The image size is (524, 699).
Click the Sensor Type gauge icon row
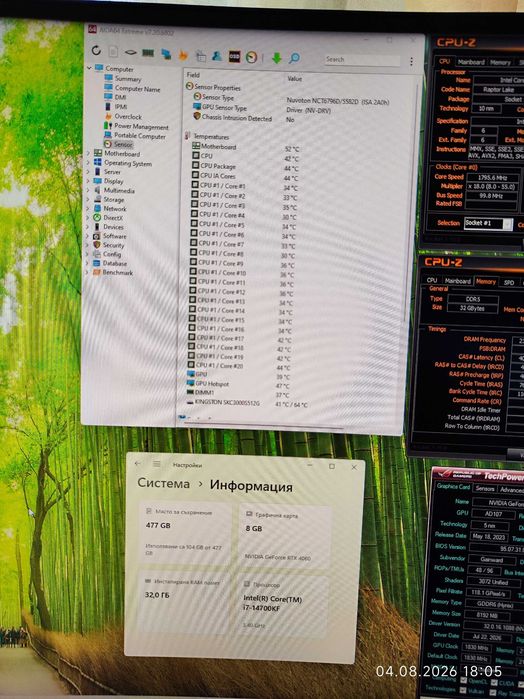(x=198, y=97)
